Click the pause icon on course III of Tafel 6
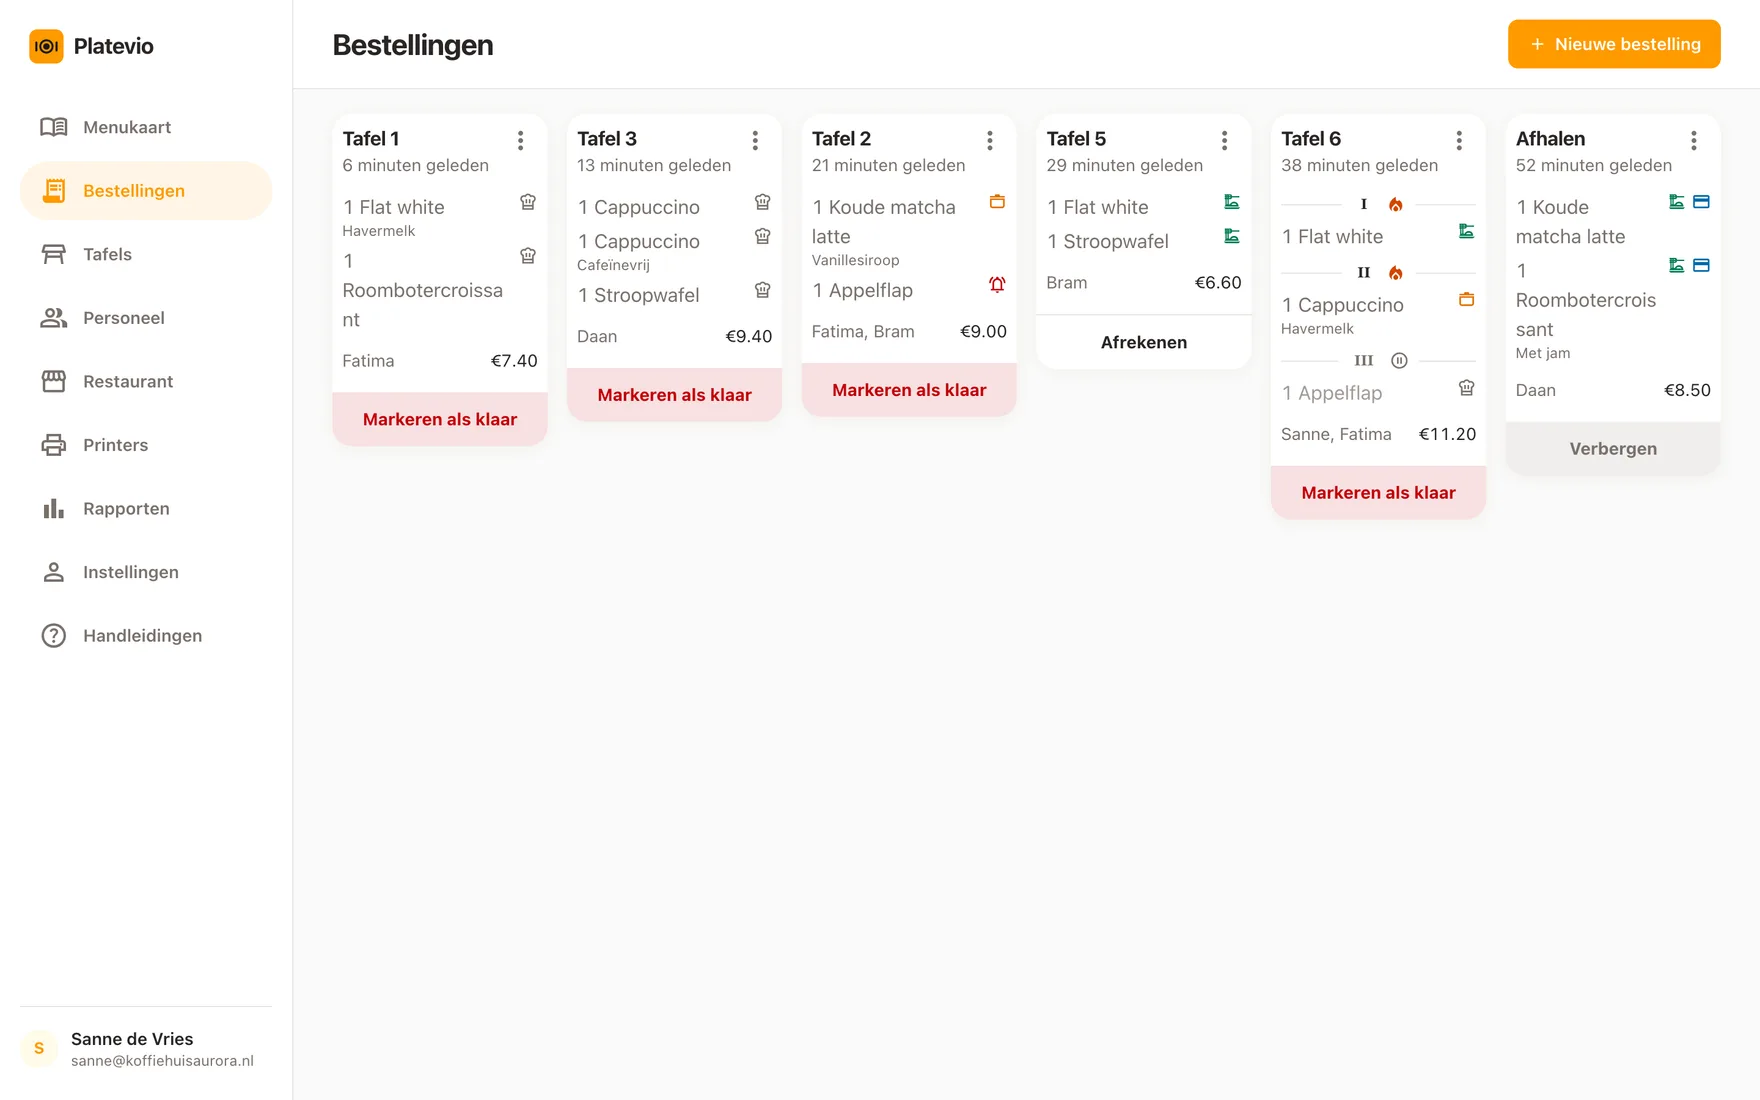 [1400, 361]
